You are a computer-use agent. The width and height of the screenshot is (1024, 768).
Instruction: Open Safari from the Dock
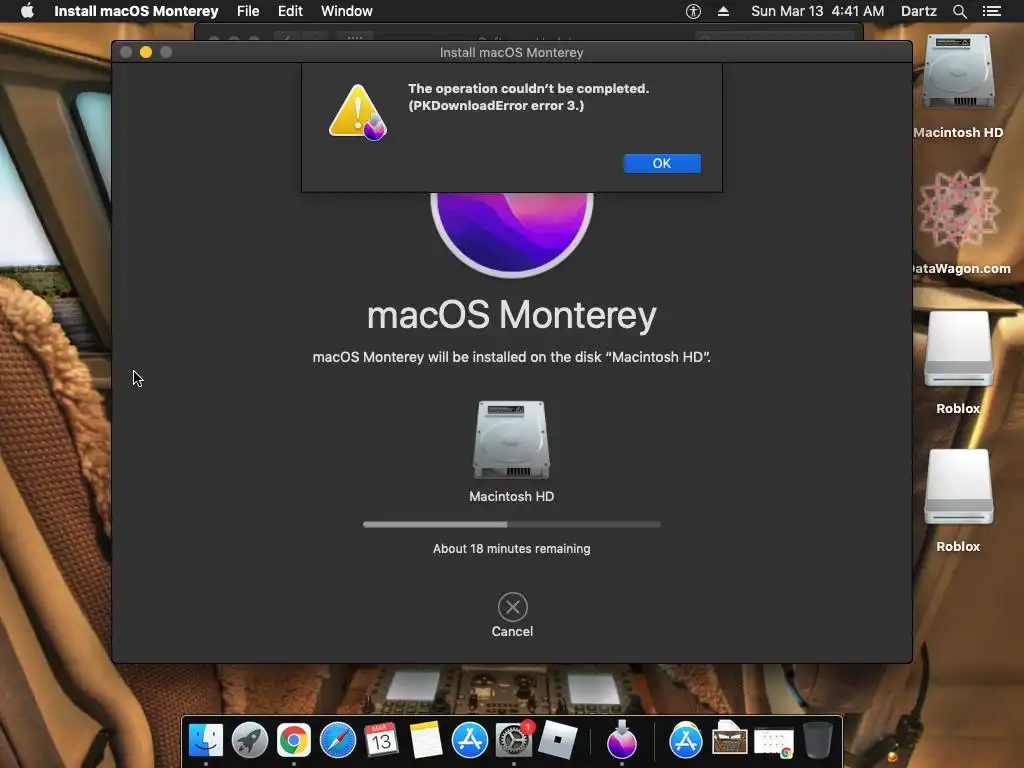point(338,740)
